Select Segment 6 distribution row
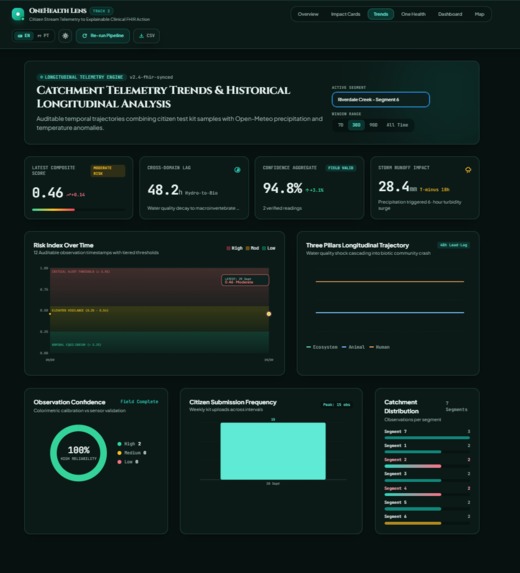 coord(427,519)
